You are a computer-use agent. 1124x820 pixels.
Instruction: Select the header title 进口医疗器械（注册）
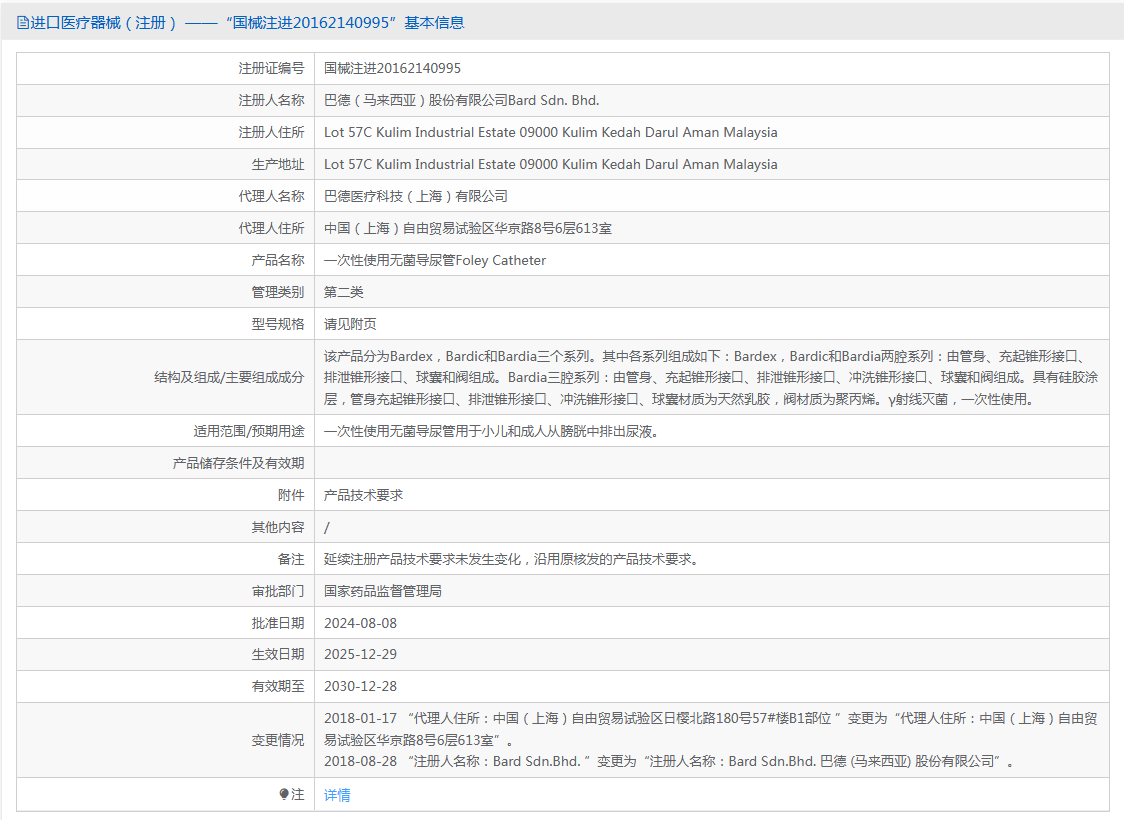tap(103, 23)
